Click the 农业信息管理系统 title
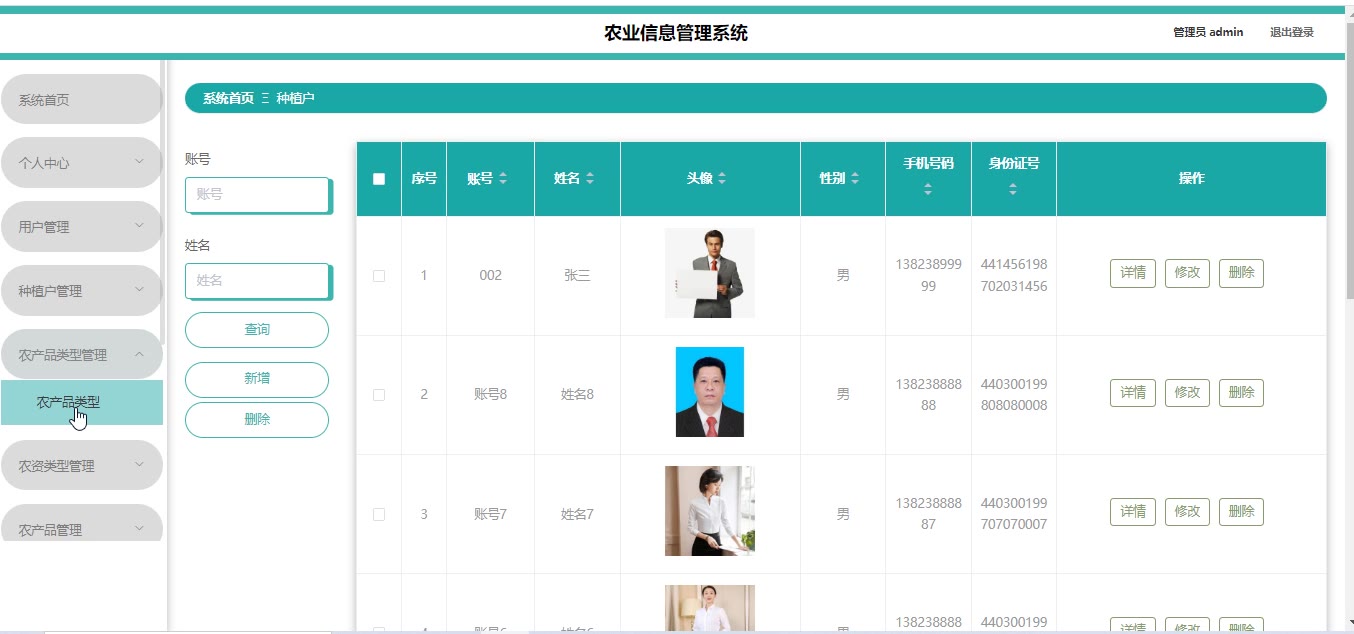Screen dimensions: 1354x634 click(x=676, y=33)
